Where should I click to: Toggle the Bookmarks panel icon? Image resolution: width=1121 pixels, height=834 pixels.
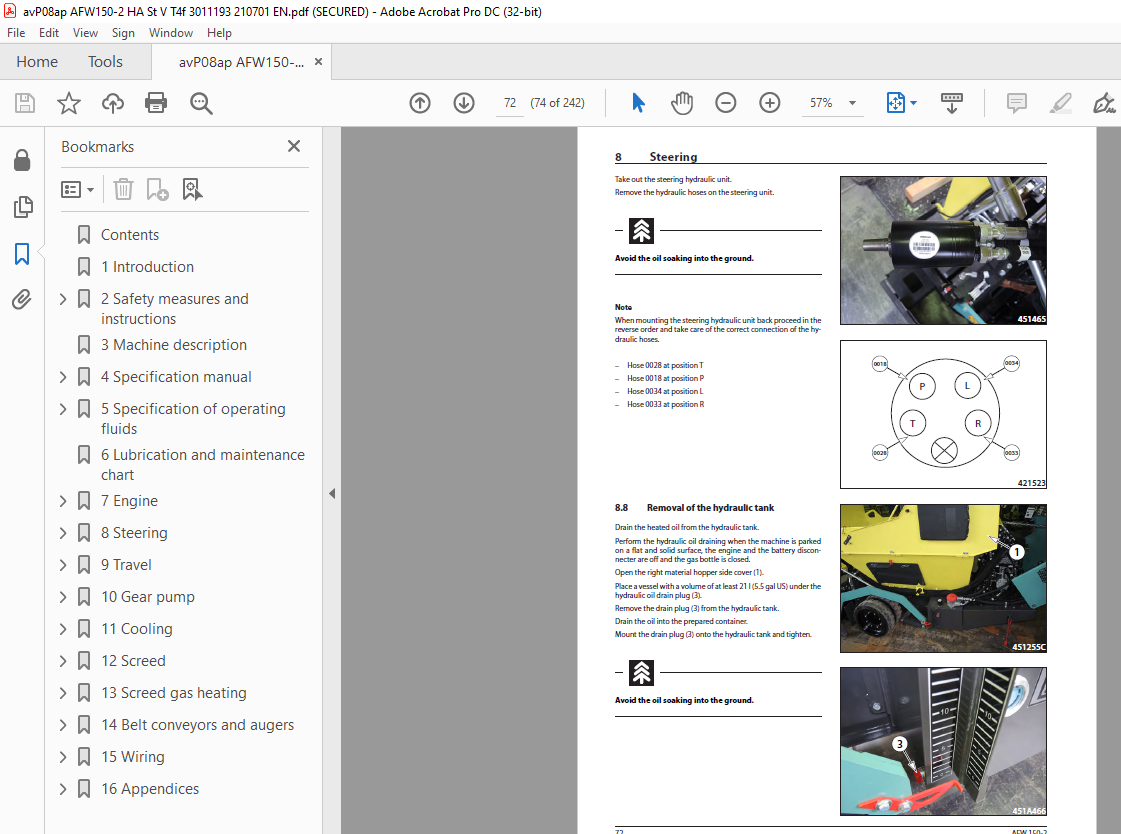(x=22, y=254)
